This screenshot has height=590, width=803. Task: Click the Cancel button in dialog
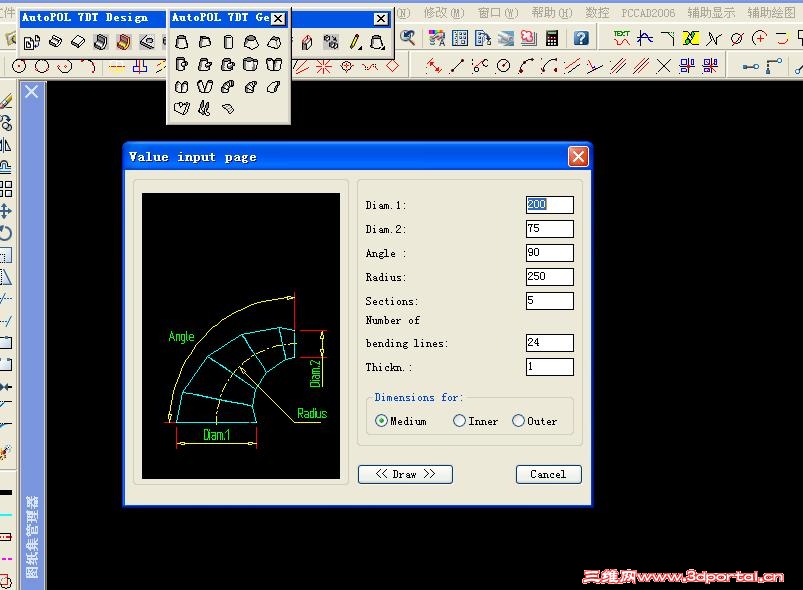coord(548,474)
